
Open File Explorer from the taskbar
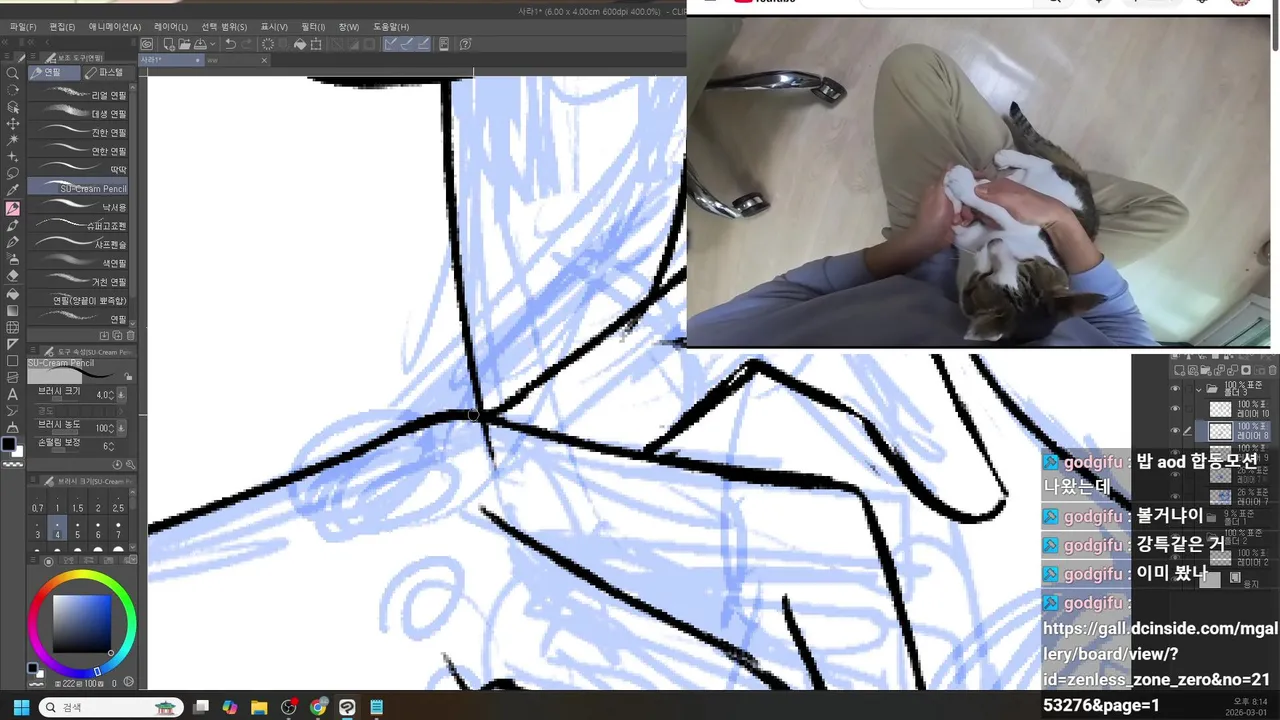259,707
